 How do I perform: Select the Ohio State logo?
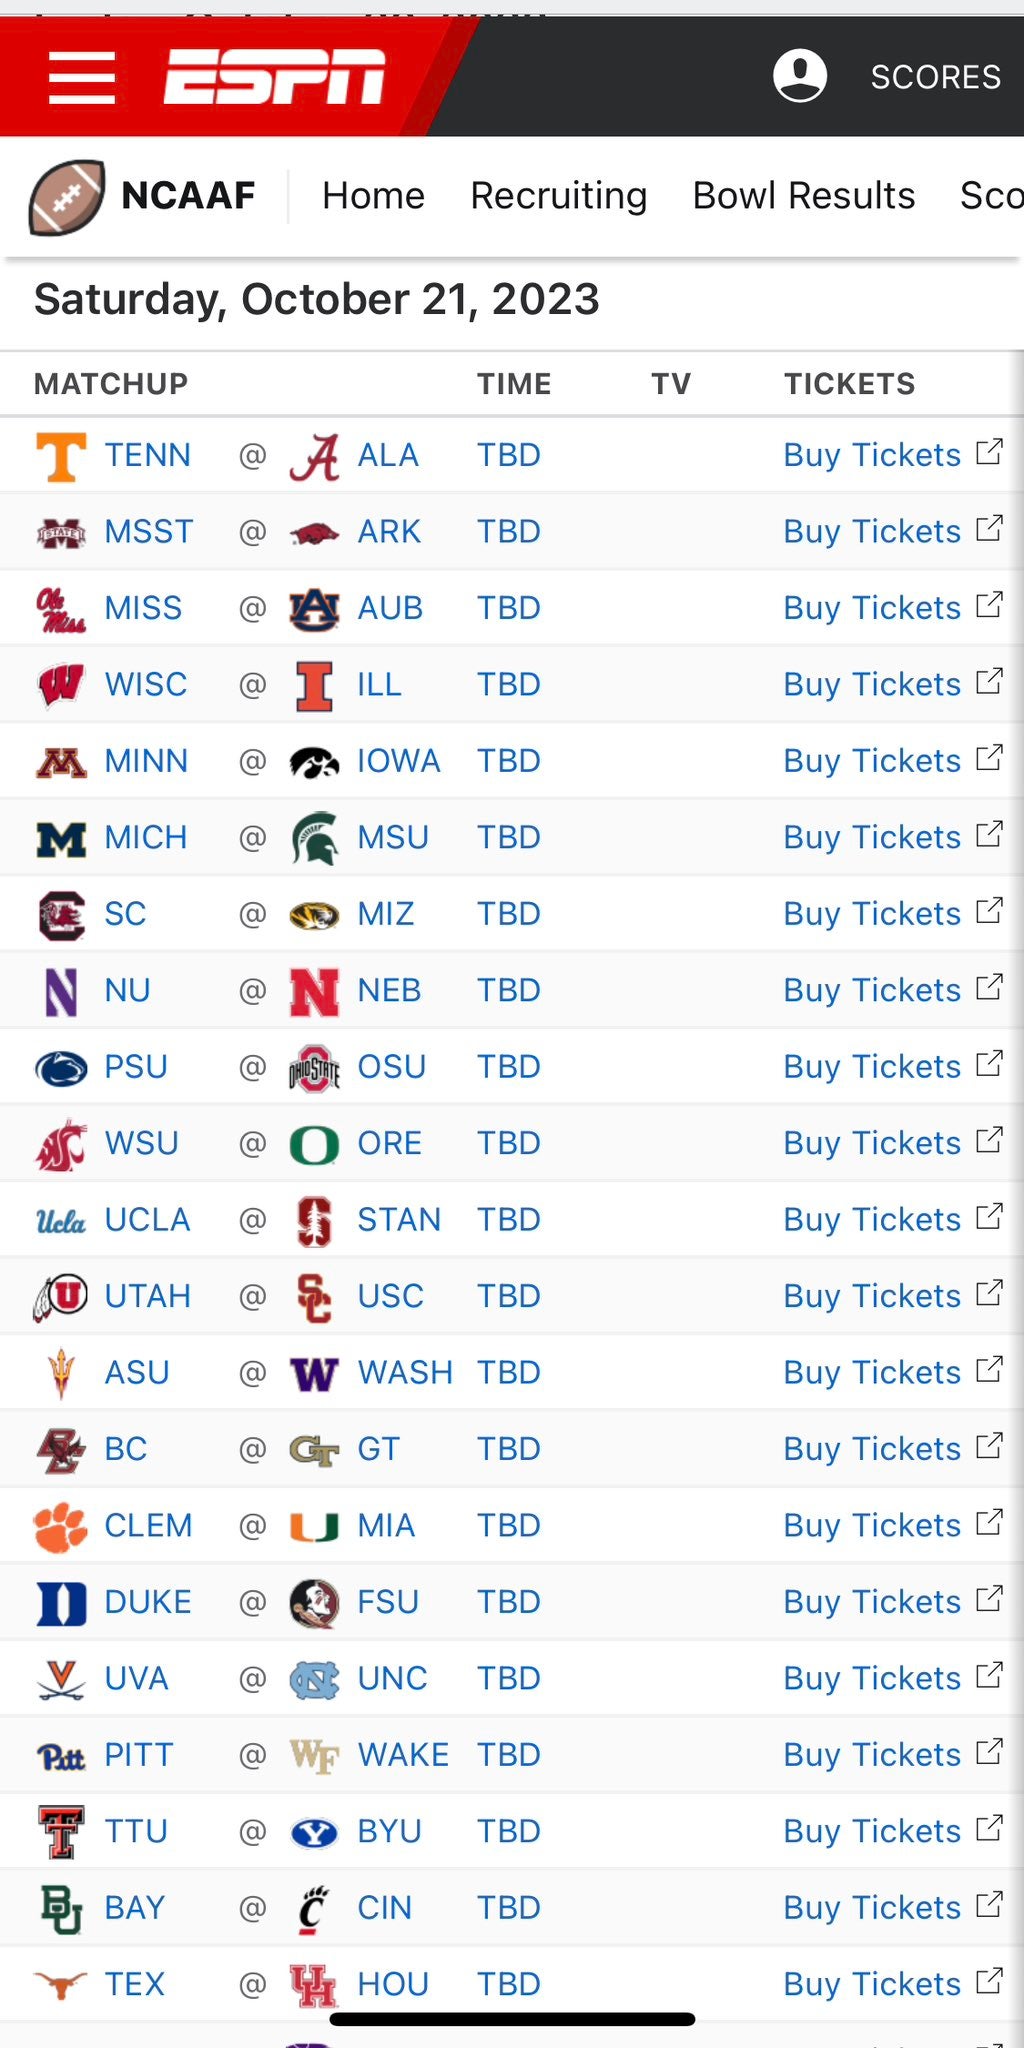[314, 1068]
